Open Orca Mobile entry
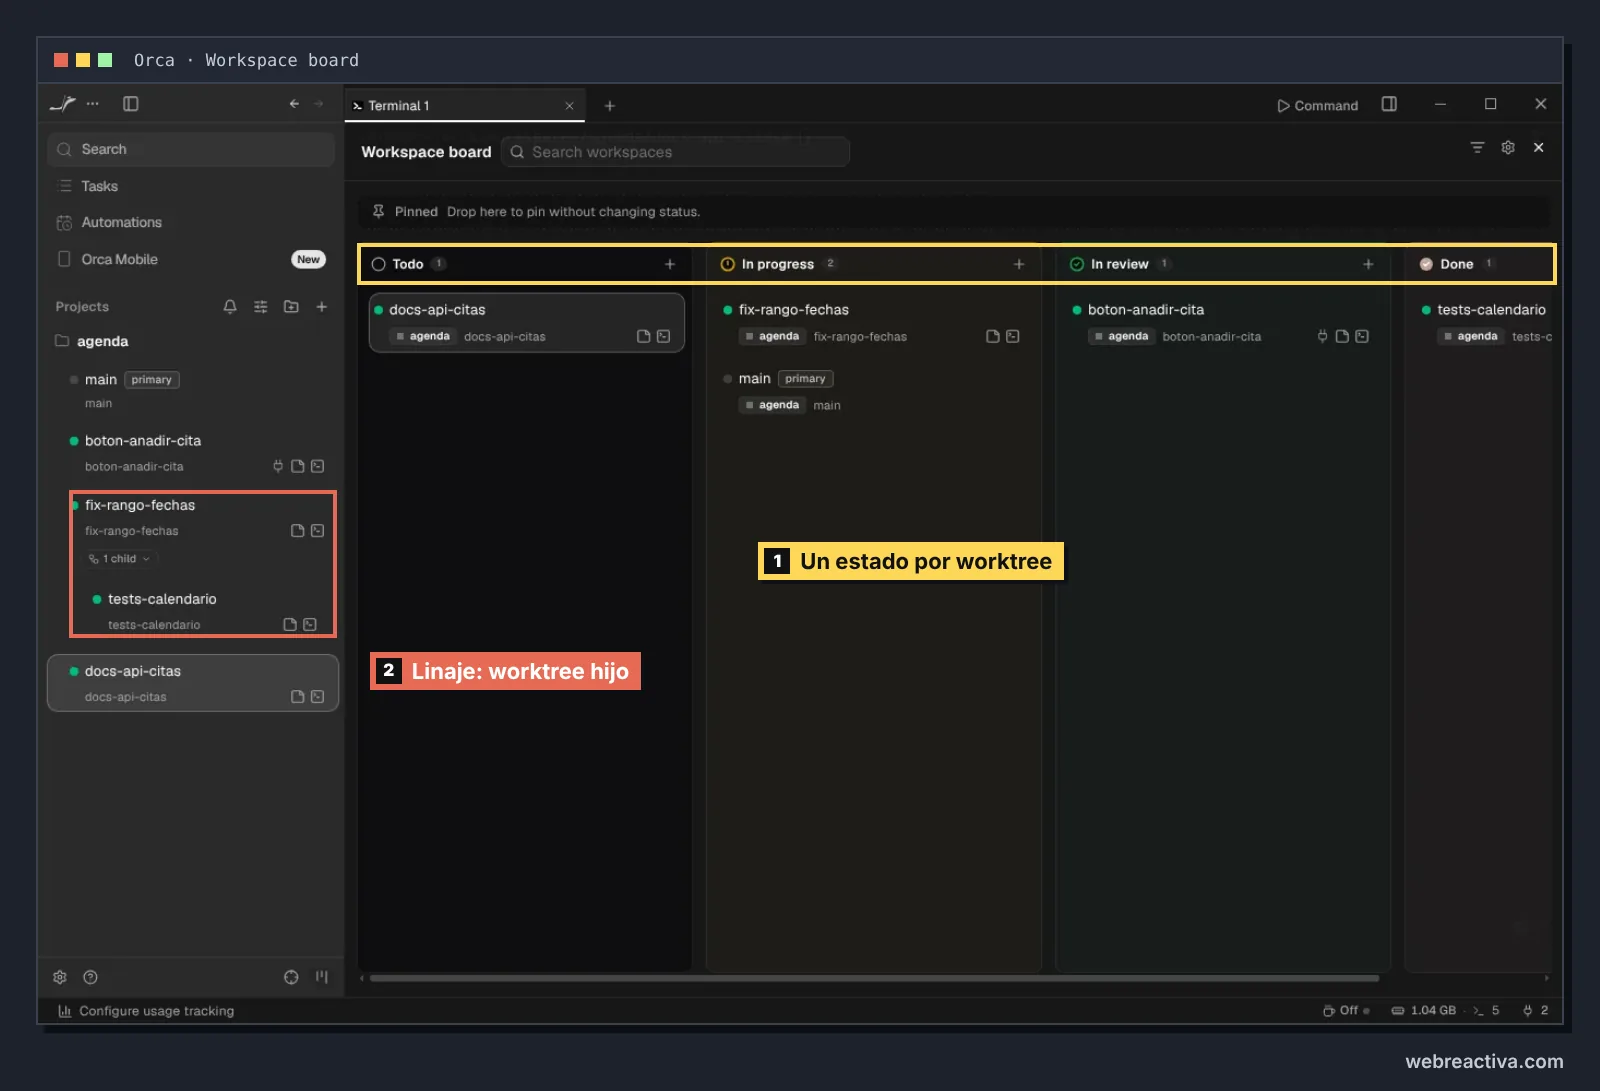This screenshot has height=1091, width=1600. coord(191,259)
